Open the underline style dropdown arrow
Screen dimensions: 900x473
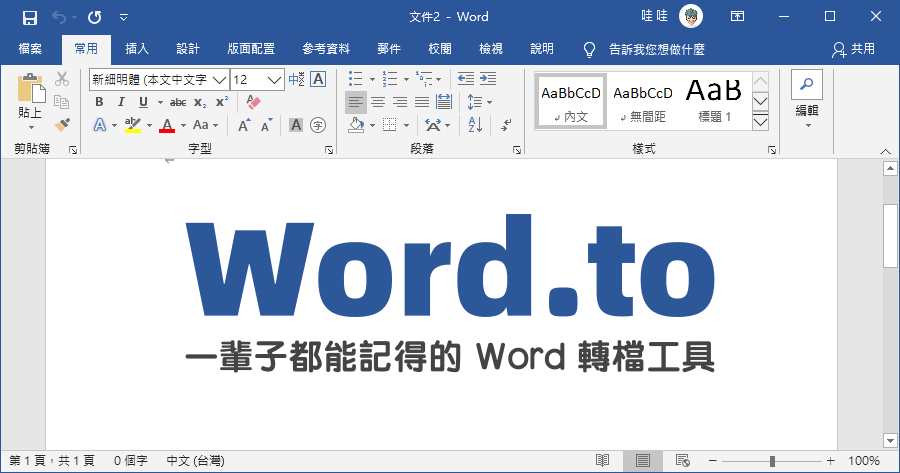[x=160, y=103]
